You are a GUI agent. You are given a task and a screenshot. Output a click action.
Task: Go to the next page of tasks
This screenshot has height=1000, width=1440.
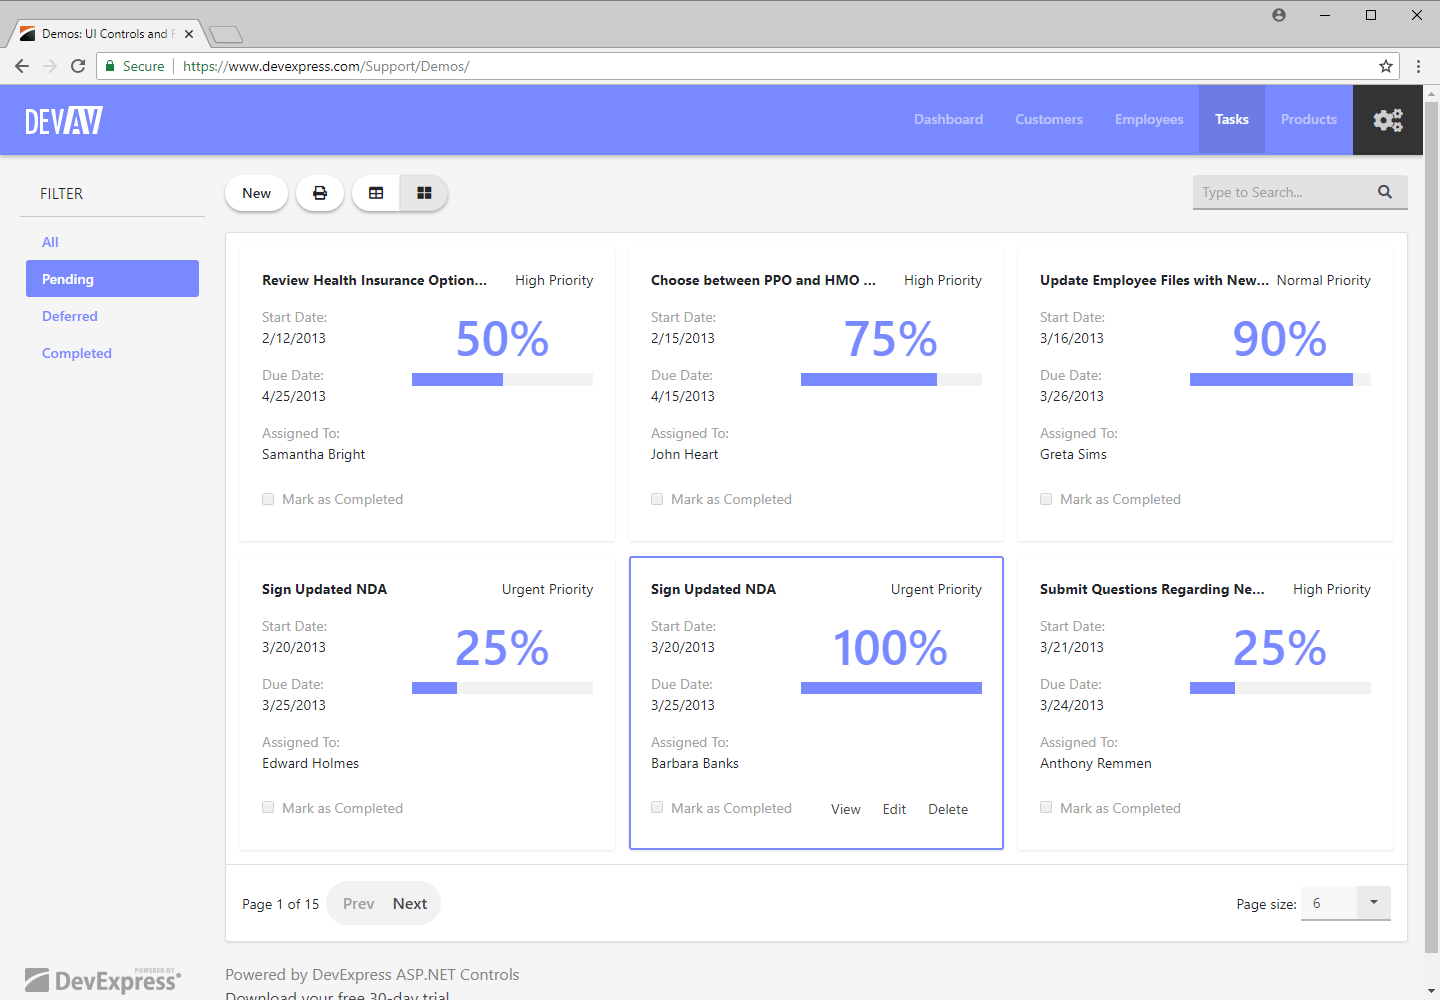[409, 903]
